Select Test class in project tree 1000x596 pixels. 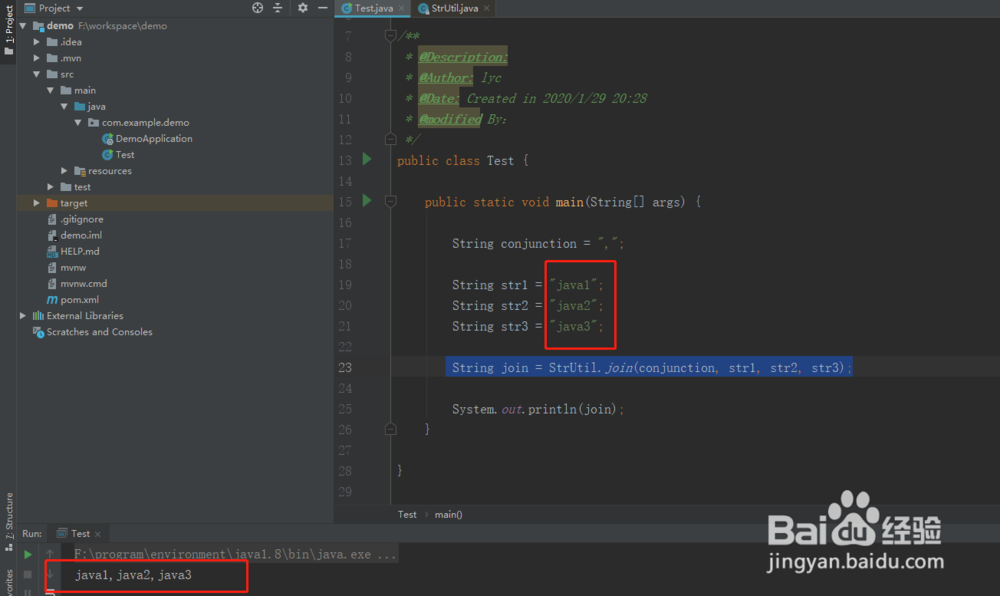[125, 155]
